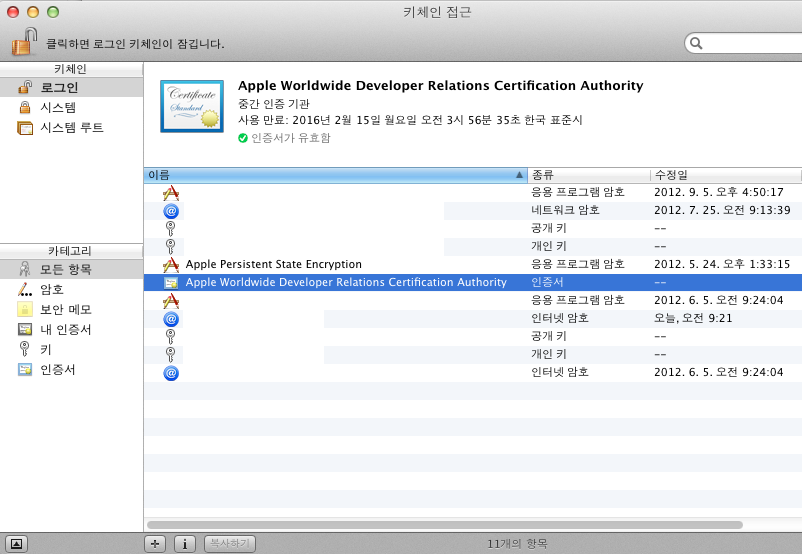
Task: Toggle the keychain list view button at bottom left
Action: pos(16,544)
